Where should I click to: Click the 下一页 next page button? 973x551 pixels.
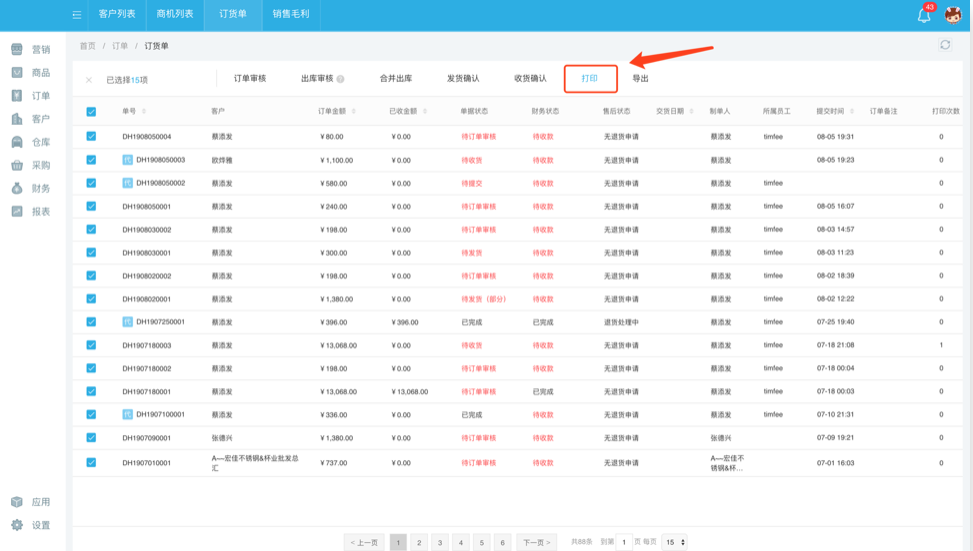coord(536,542)
